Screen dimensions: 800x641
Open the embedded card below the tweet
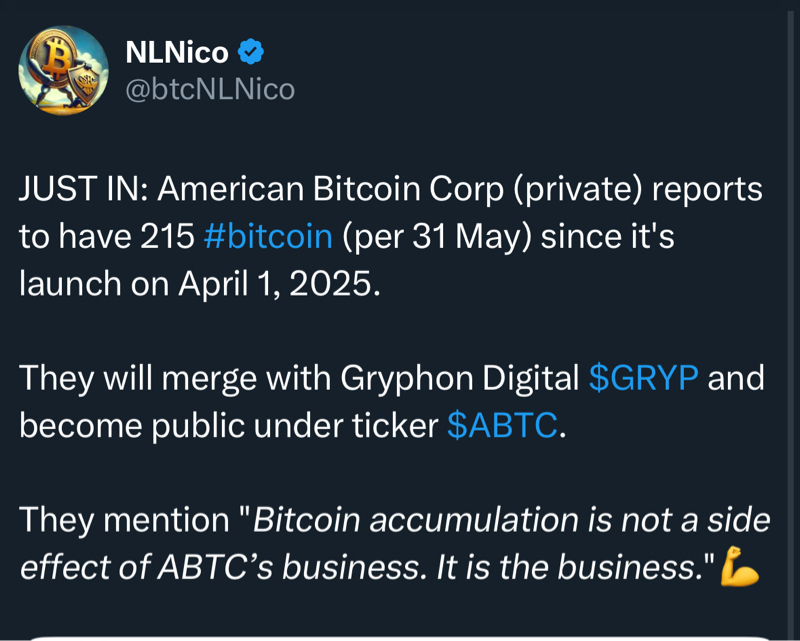[400, 636]
